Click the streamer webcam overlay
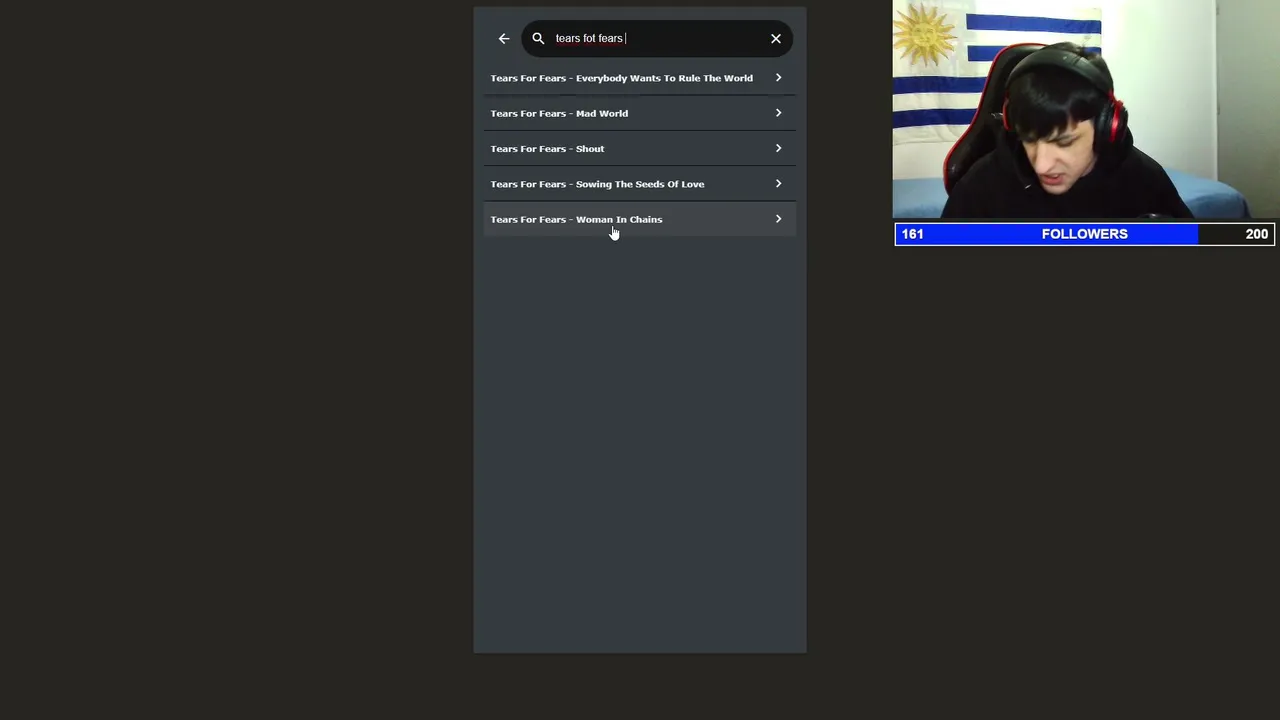 coord(1086,109)
